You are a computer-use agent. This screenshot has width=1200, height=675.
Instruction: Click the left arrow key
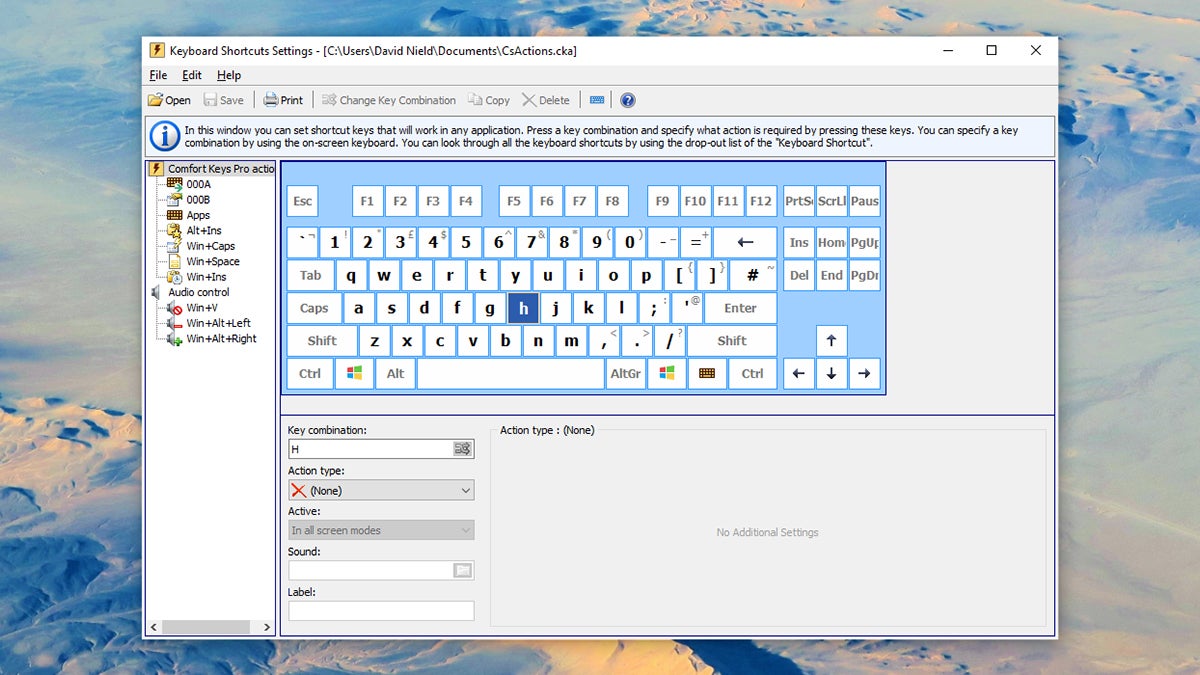click(x=798, y=373)
